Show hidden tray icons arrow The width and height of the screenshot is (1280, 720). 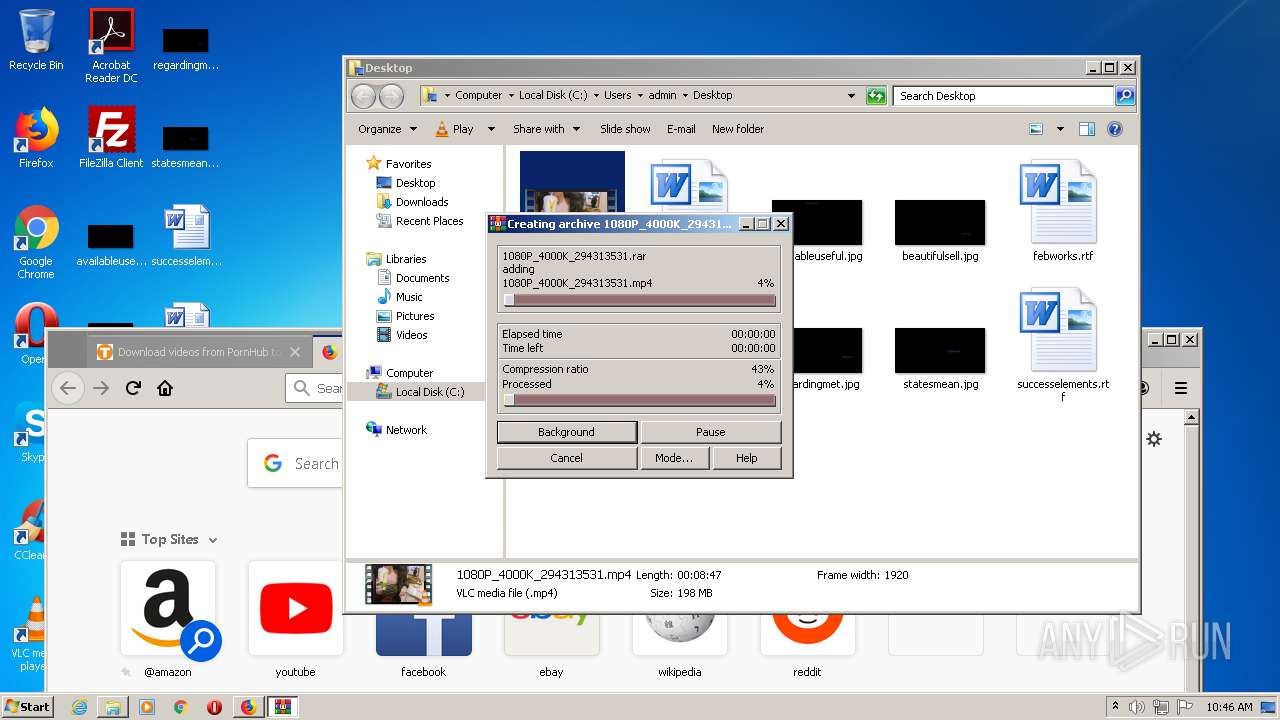[1116, 707]
